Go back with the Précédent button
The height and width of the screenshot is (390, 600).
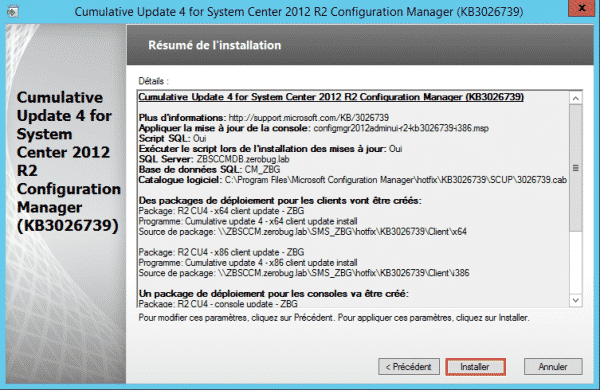pos(409,367)
